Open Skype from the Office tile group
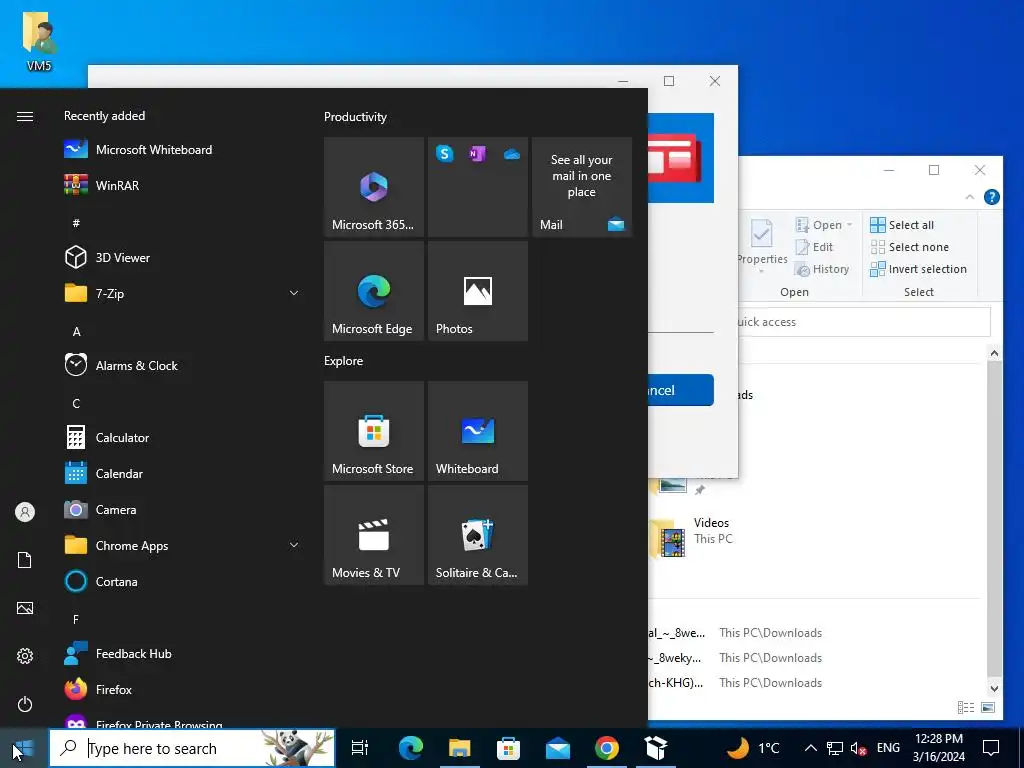 pos(445,153)
